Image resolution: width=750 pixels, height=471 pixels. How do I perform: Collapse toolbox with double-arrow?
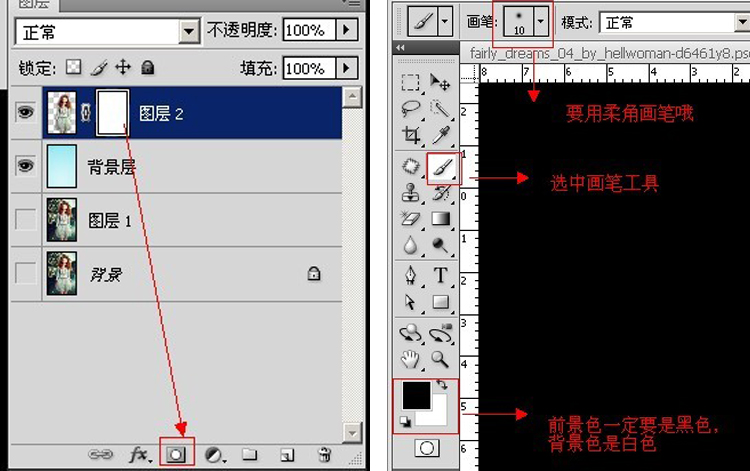pos(400,47)
